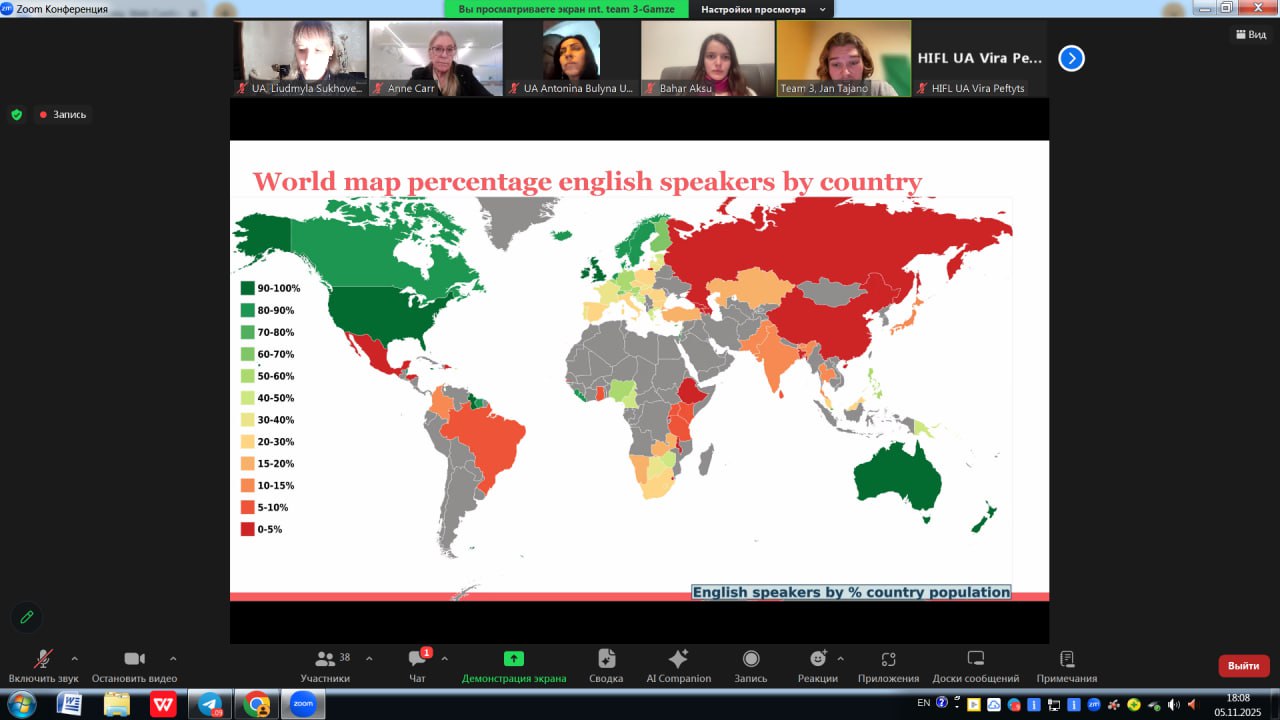Open the Apps (Приложения) panel

888,665
